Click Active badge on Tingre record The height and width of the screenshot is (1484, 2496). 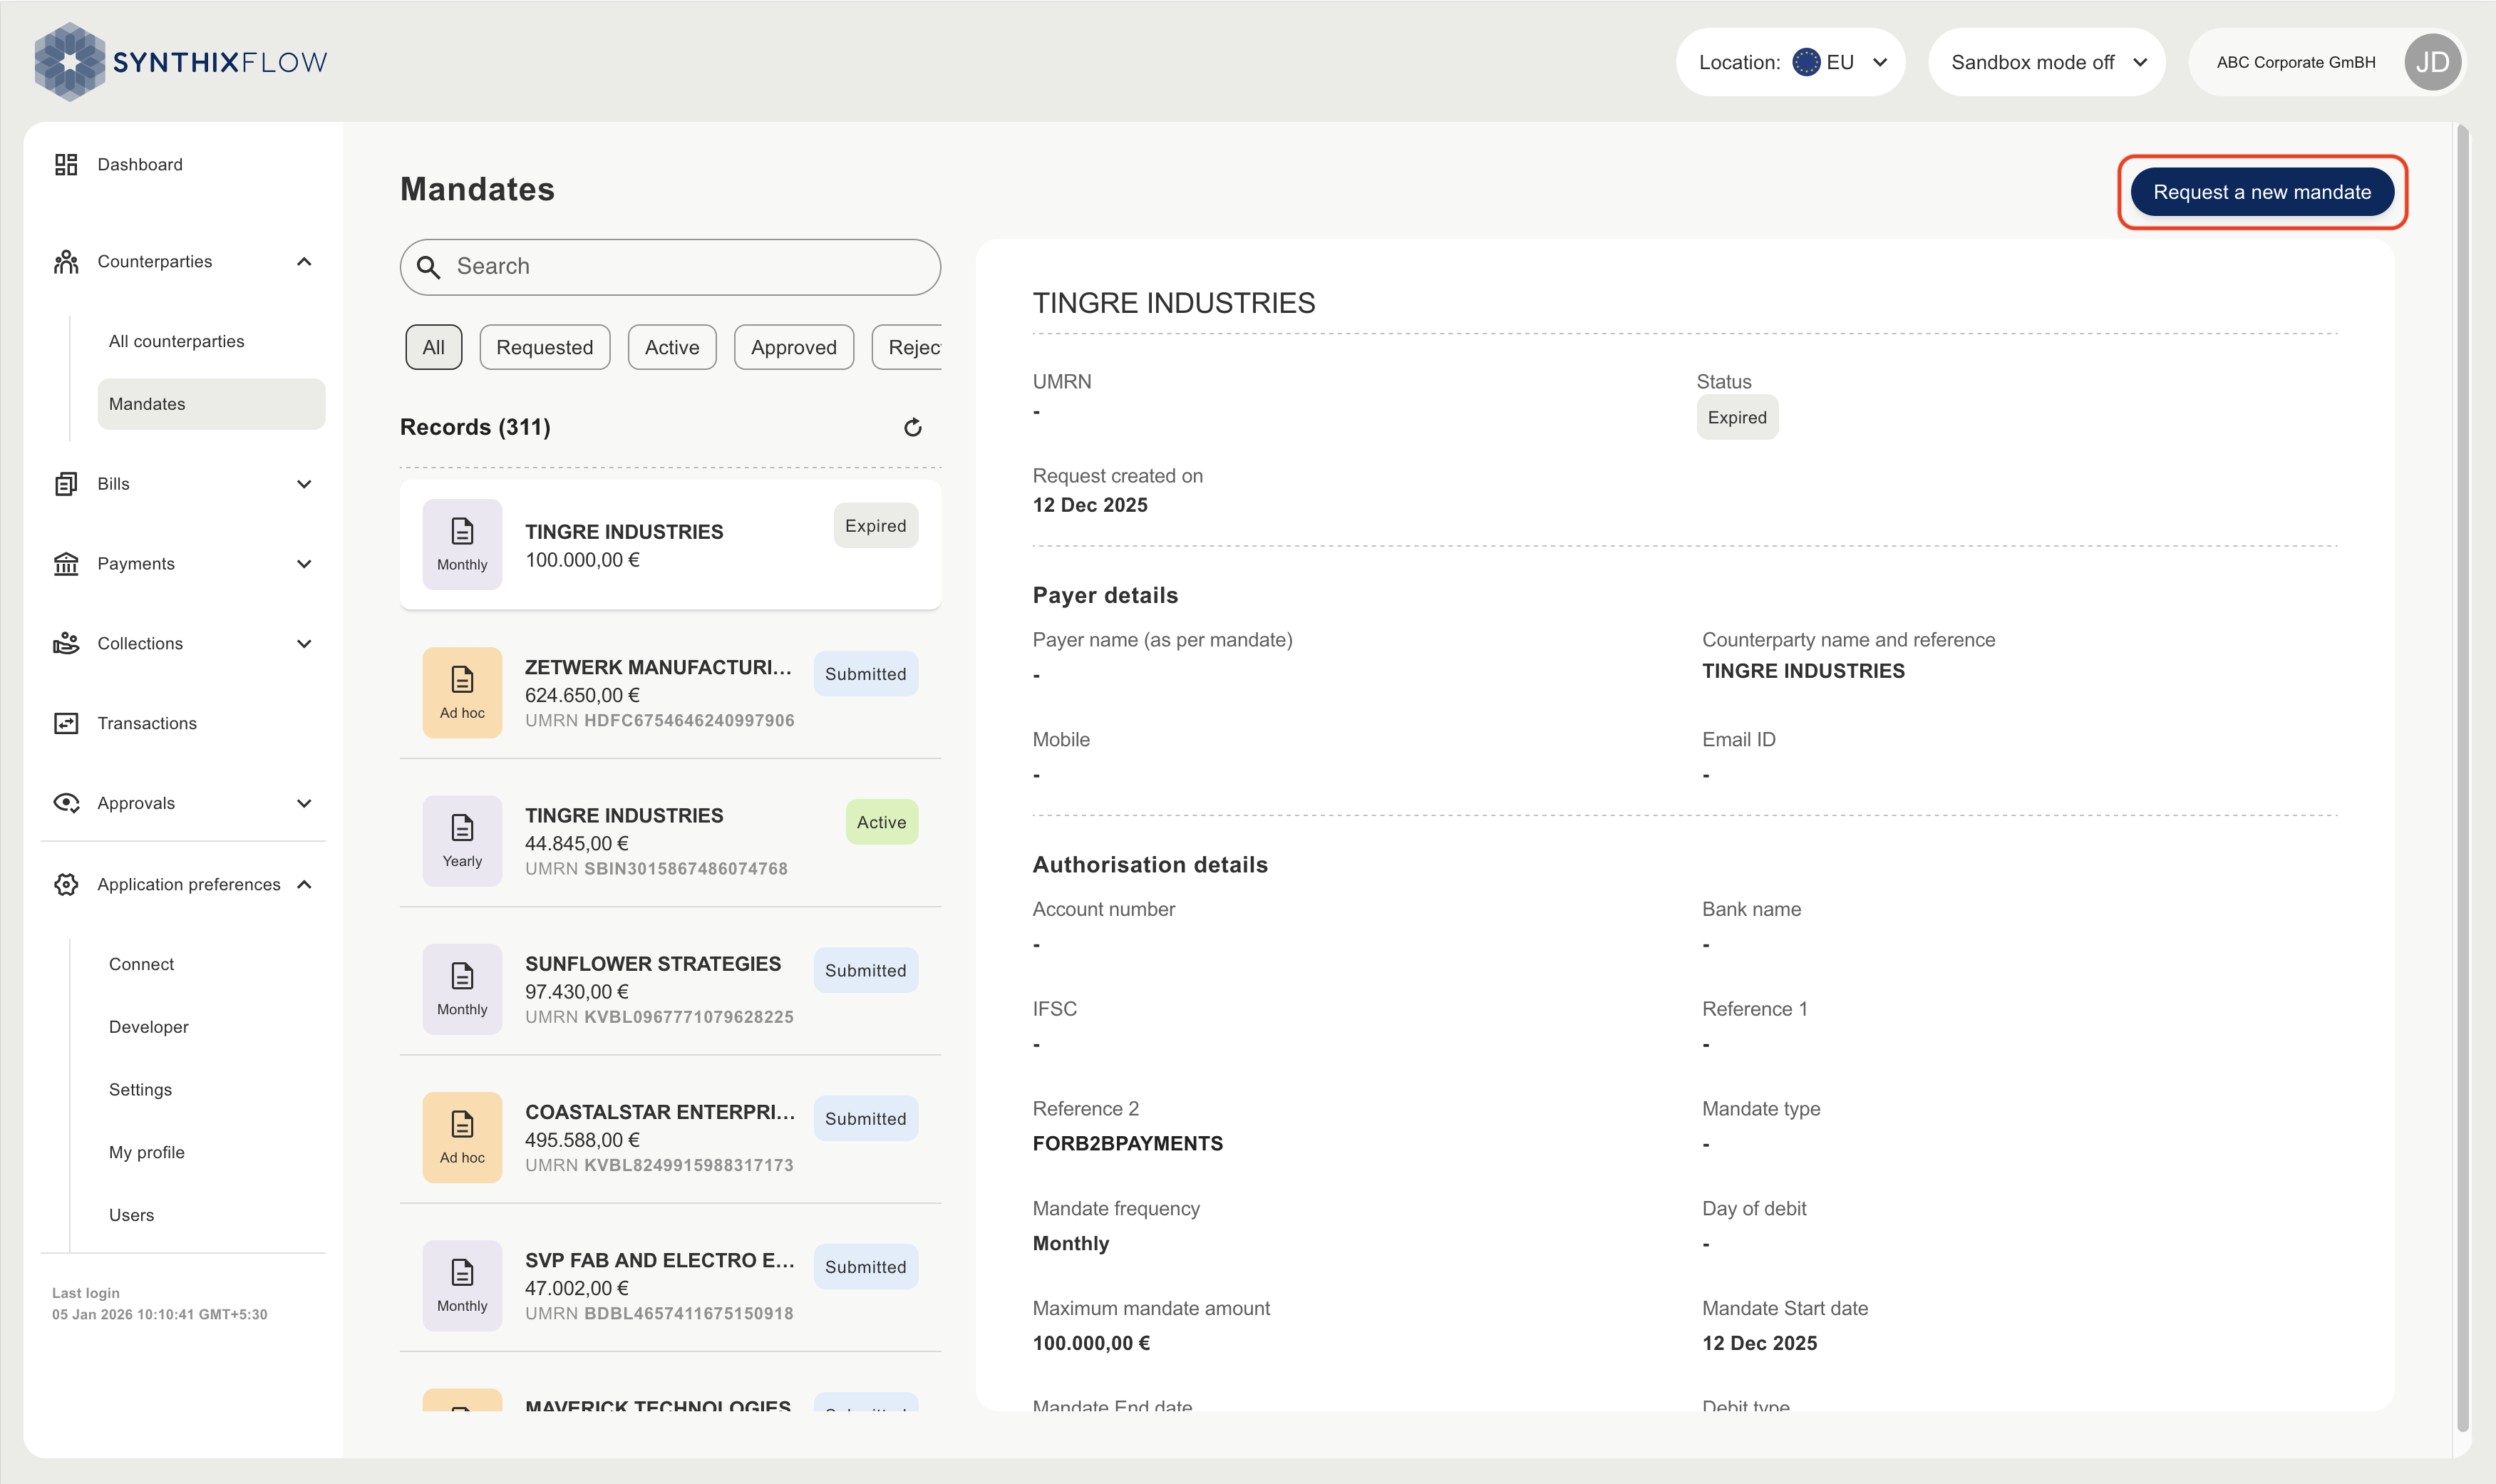click(881, 822)
